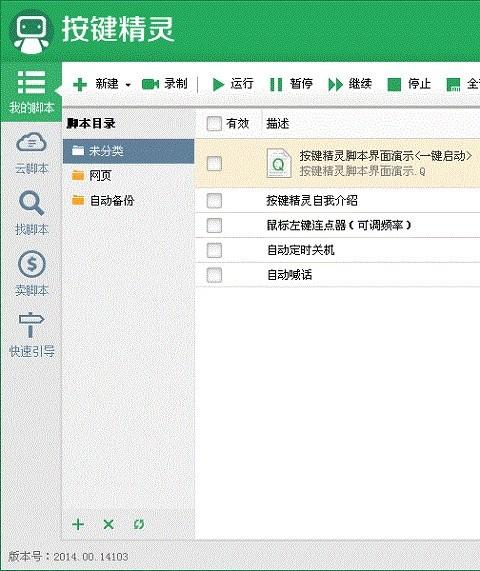Click the 暂停 pause icon
480x571 pixels.
(x=276, y=84)
